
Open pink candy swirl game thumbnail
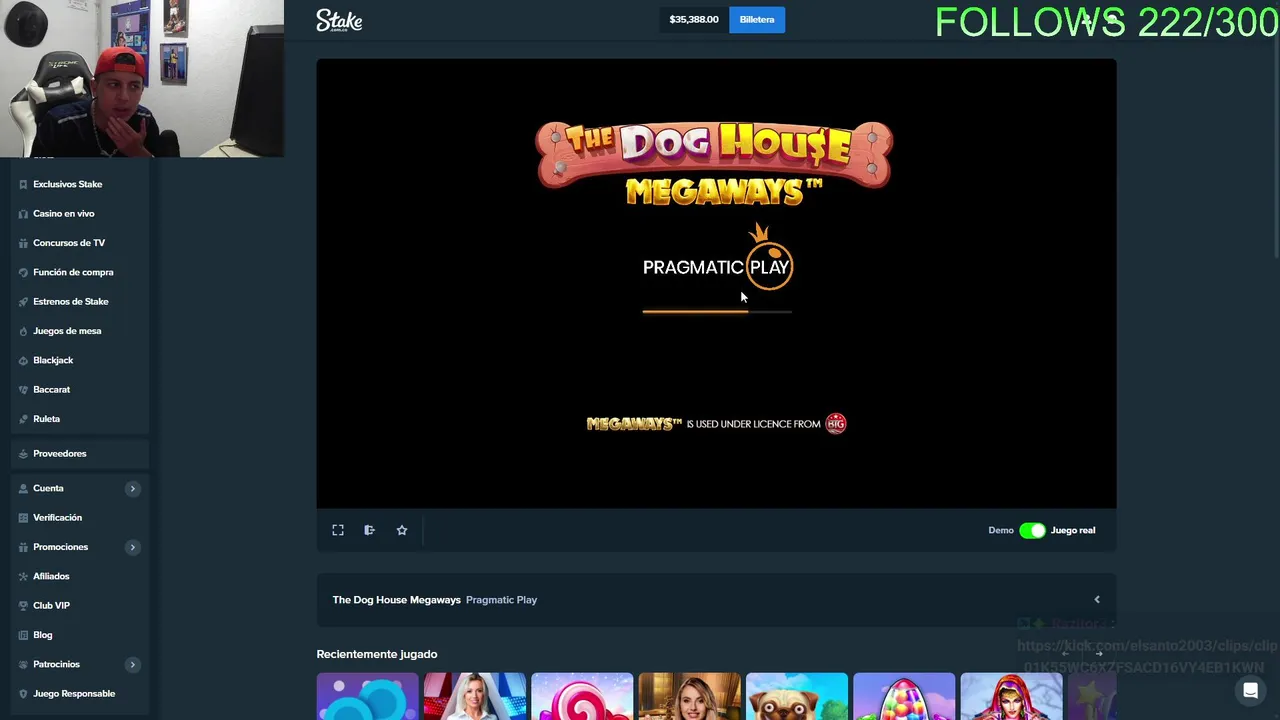[582, 697]
